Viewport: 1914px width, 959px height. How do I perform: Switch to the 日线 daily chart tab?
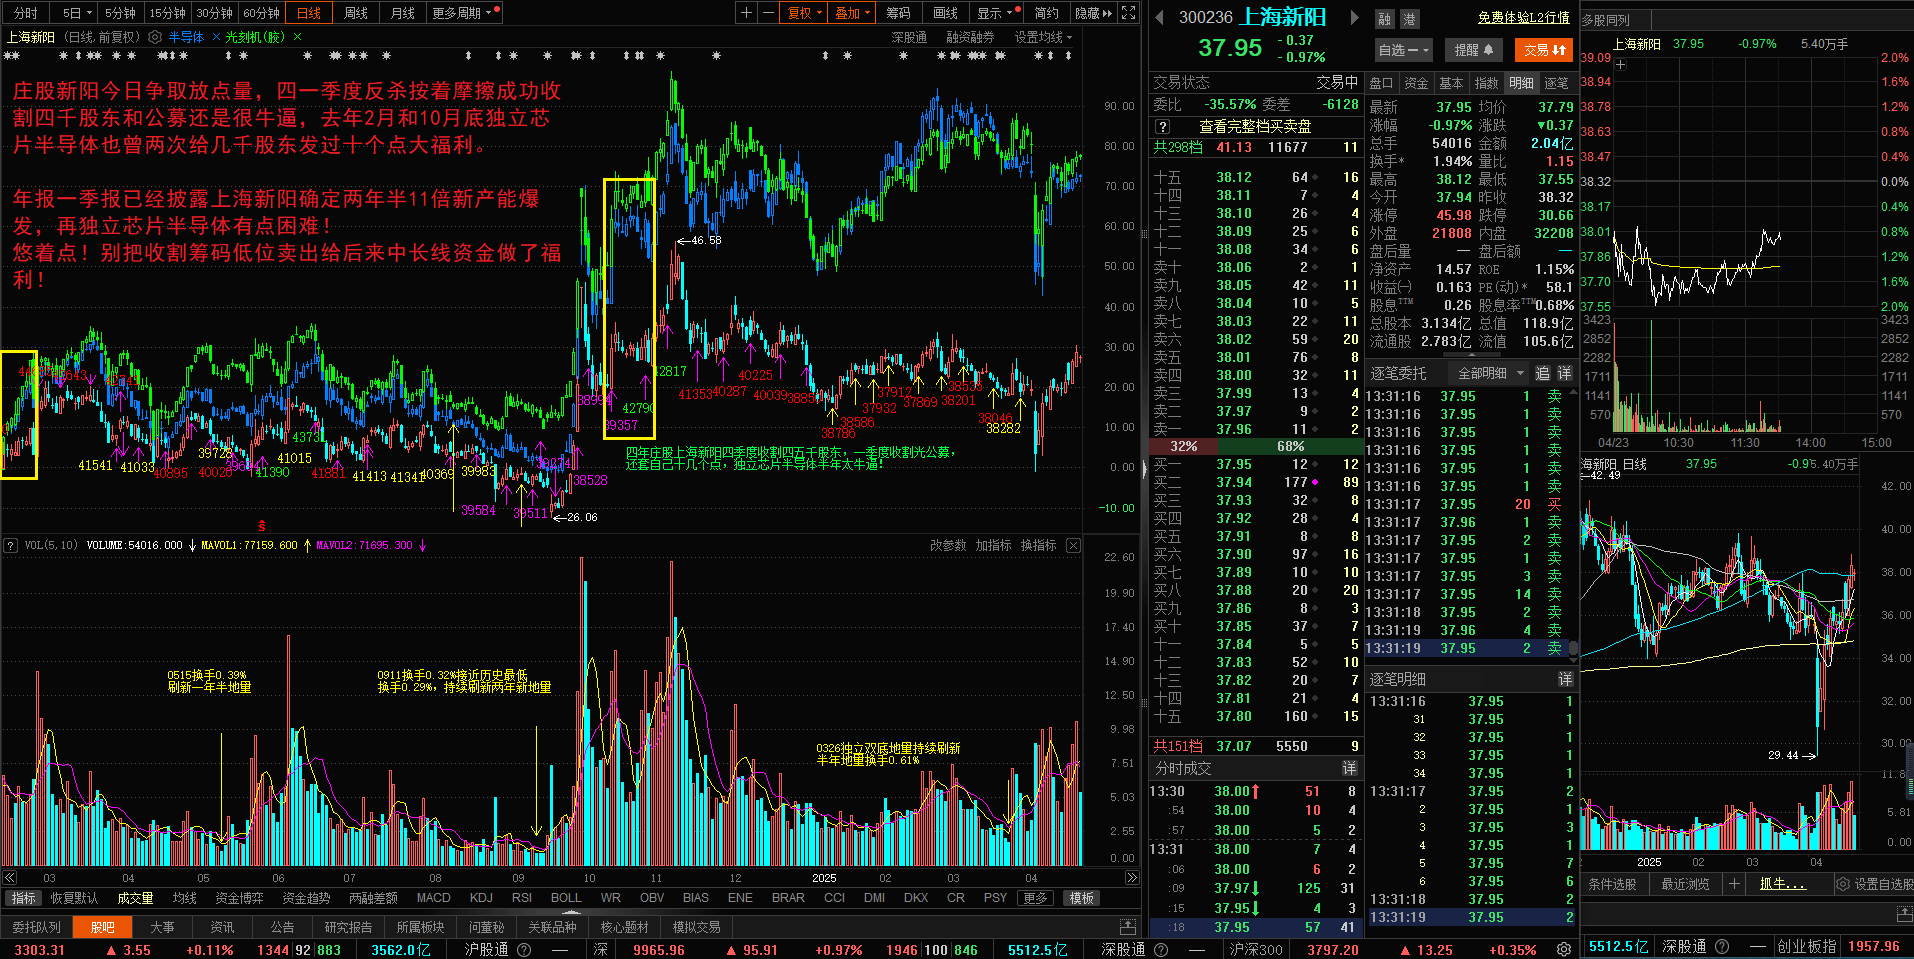(309, 13)
